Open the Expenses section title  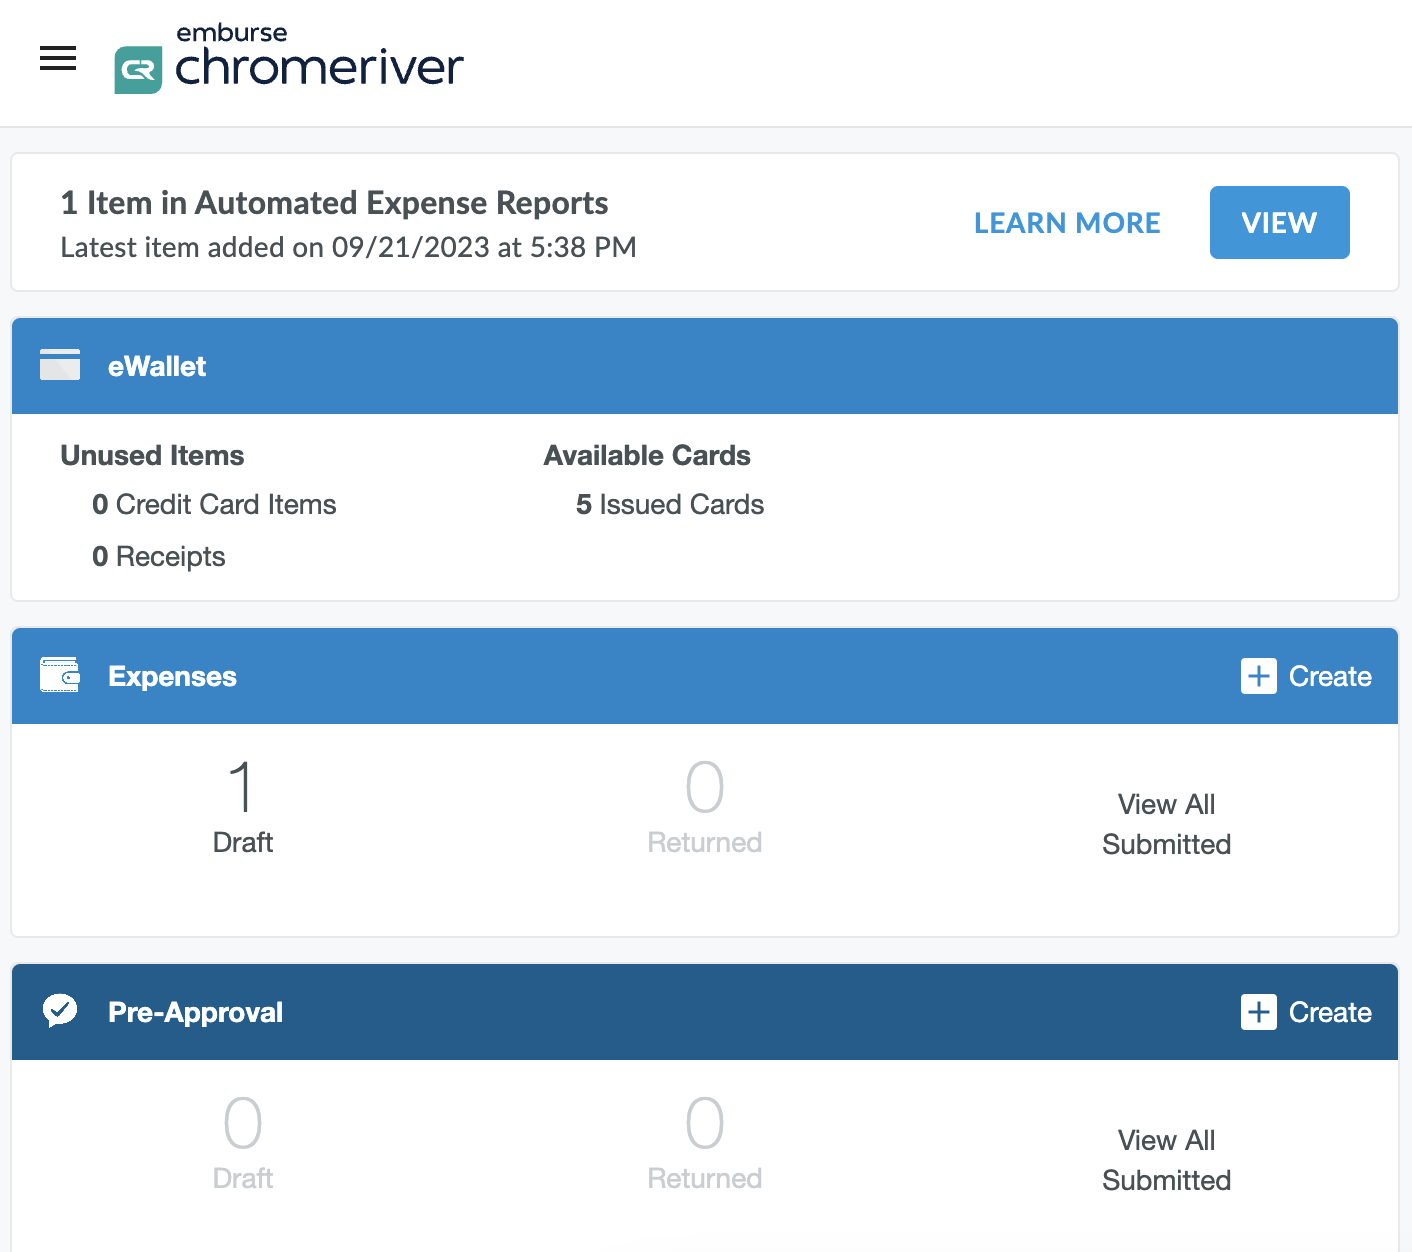pyautogui.click(x=172, y=677)
